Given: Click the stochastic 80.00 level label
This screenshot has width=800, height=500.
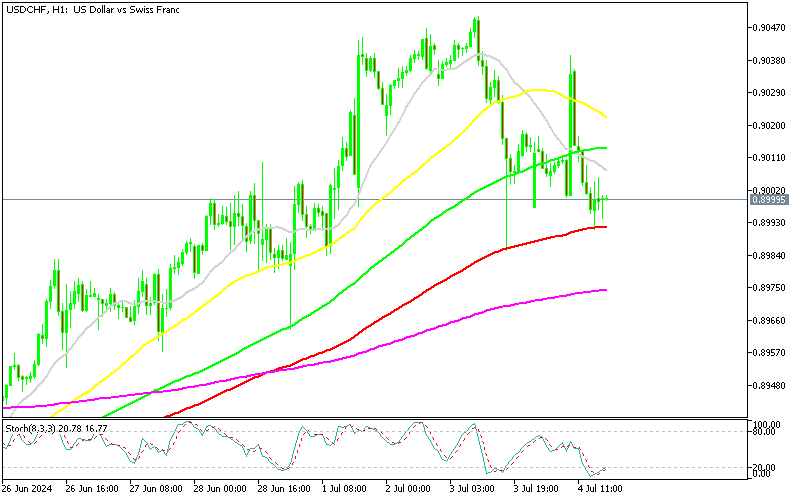Looking at the screenshot, I should pyautogui.click(x=766, y=433).
